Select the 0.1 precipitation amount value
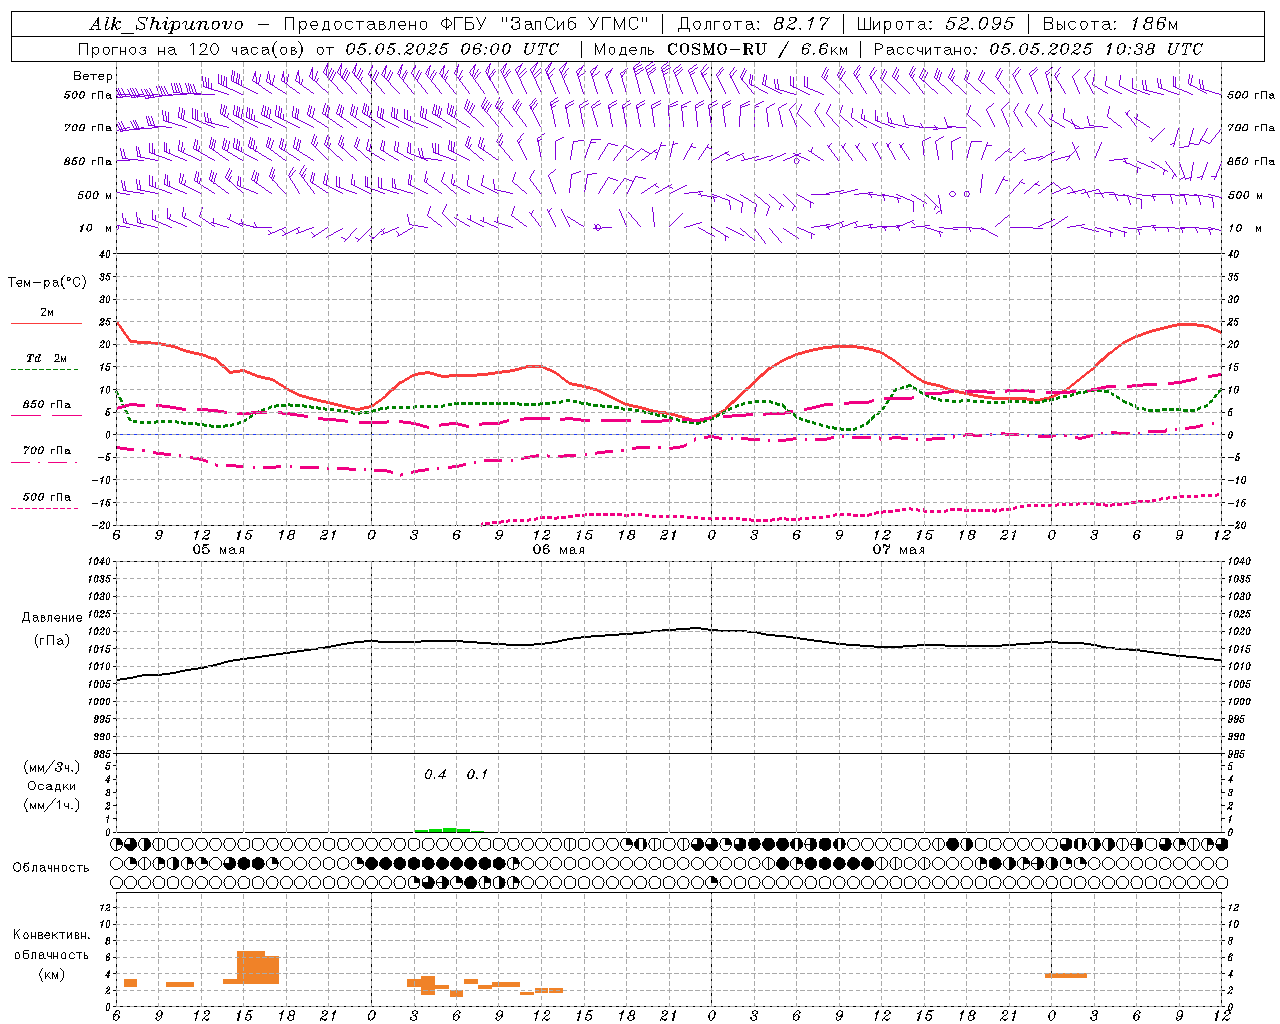 [x=477, y=774]
